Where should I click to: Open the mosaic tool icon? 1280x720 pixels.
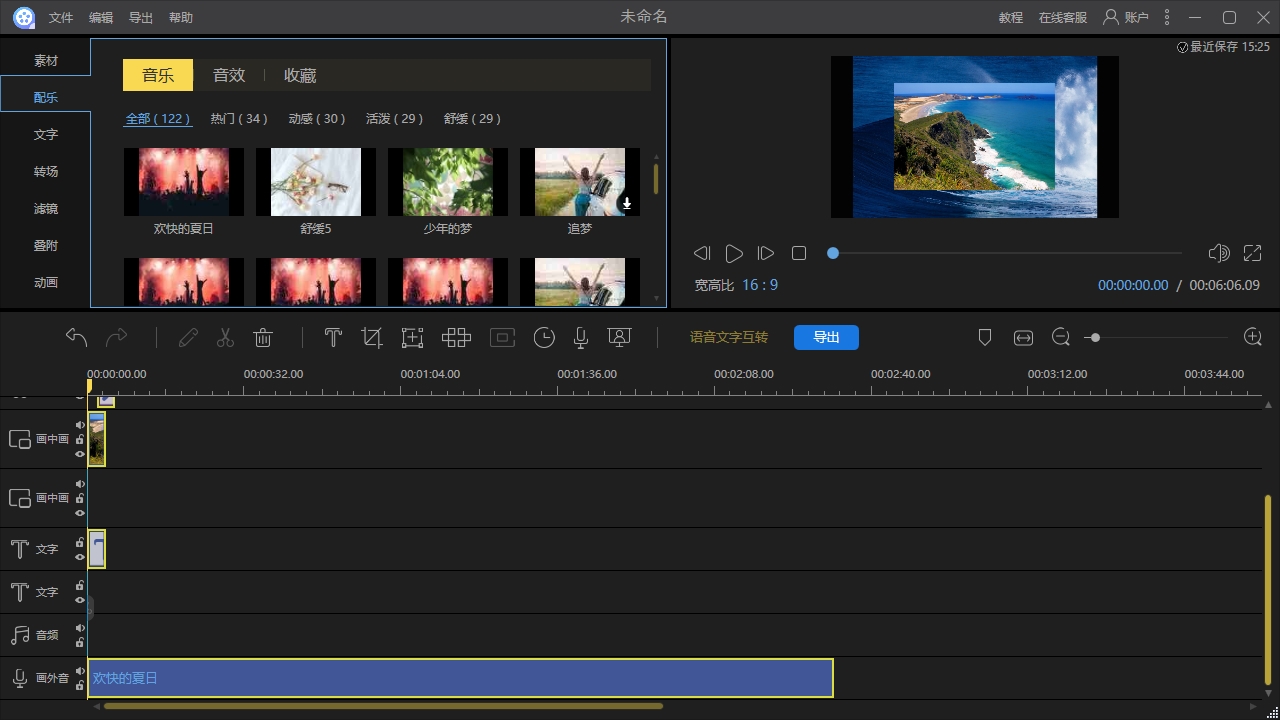456,337
